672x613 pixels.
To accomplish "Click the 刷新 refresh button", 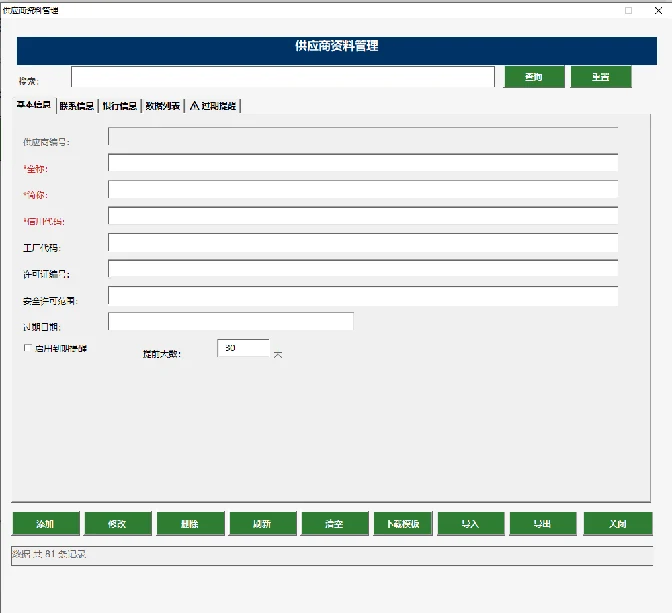I will (x=263, y=523).
